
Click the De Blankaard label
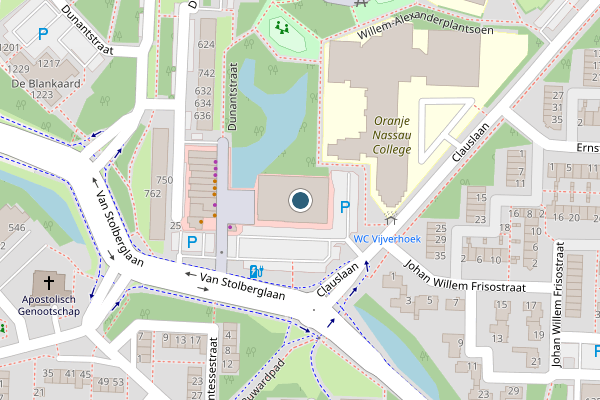[46, 83]
